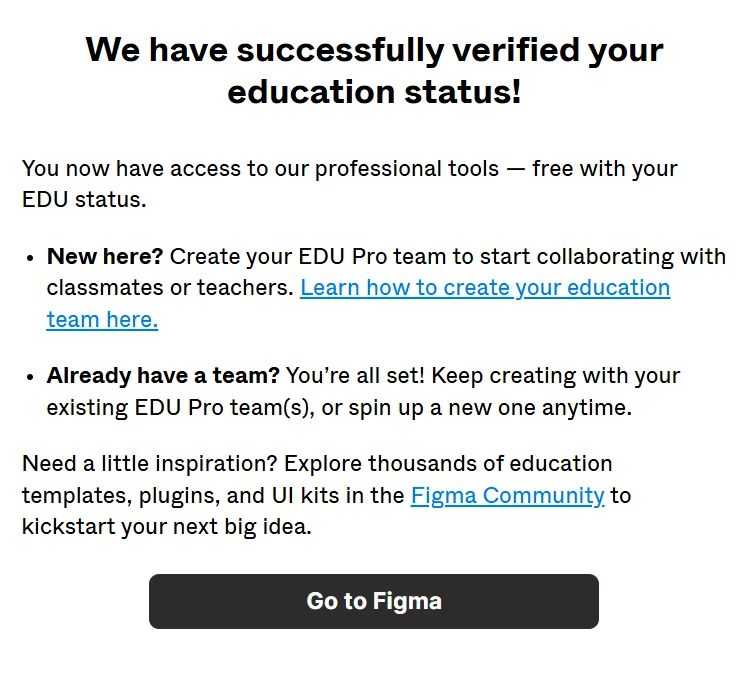The height and width of the screenshot is (681, 754).
Task: Click the bullet marker before 'New here?'
Action: pyautogui.click(x=30, y=258)
